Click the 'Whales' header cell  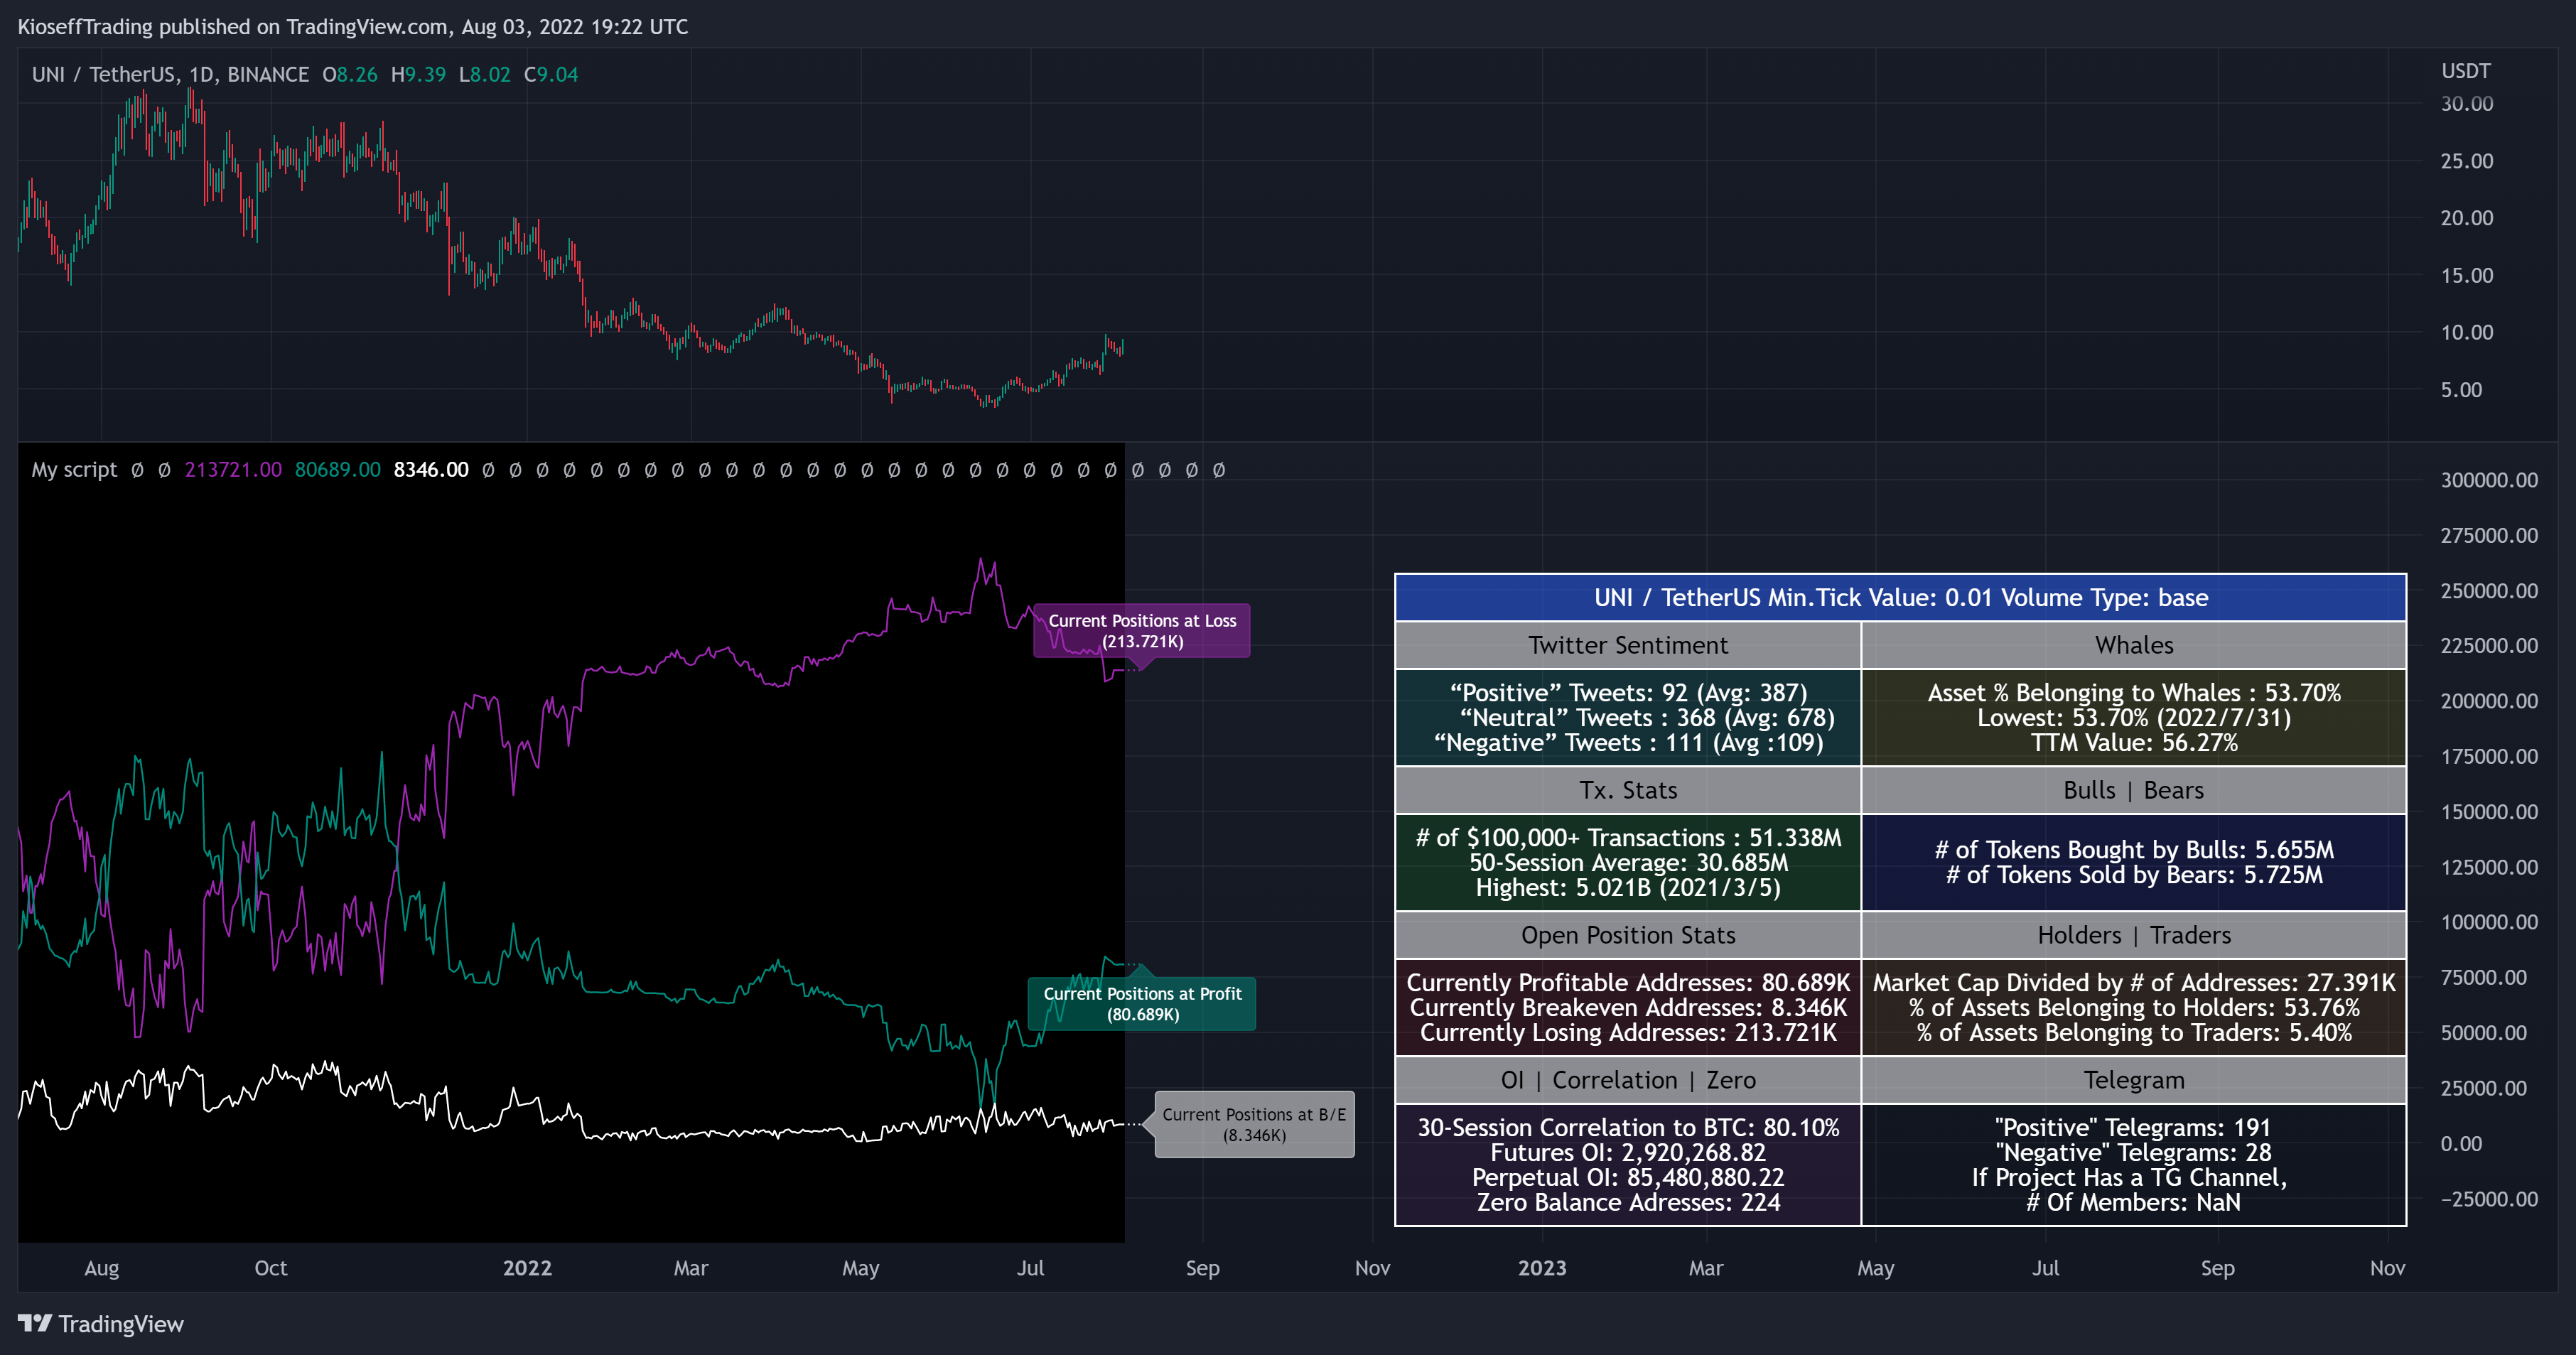[2134, 645]
